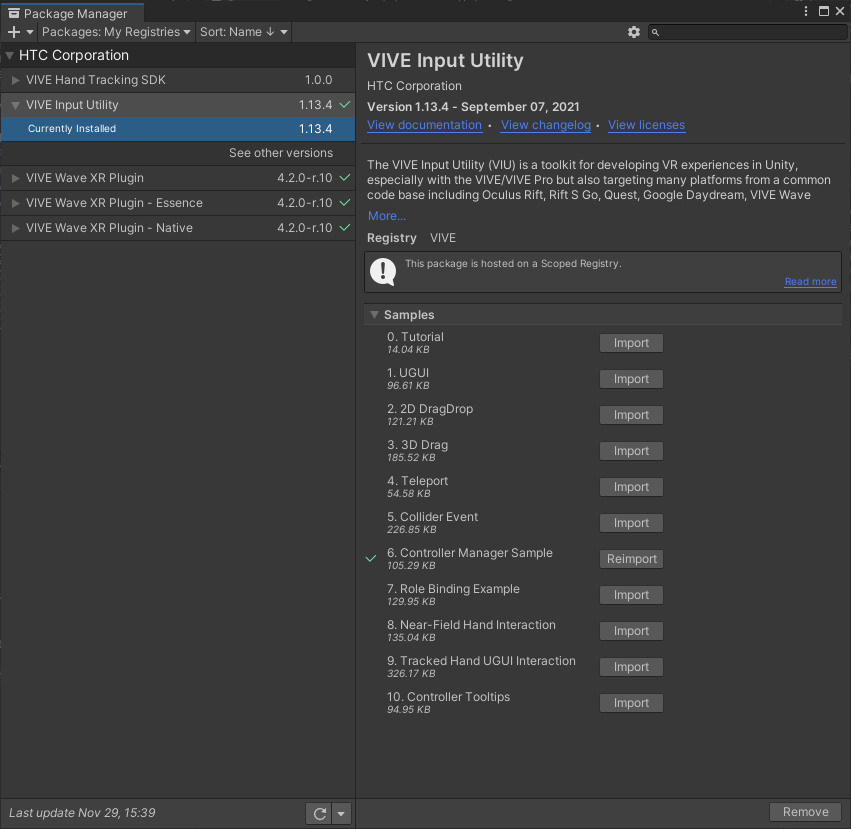Select the Package Manager tab
Image resolution: width=851 pixels, height=829 pixels.
coord(70,13)
